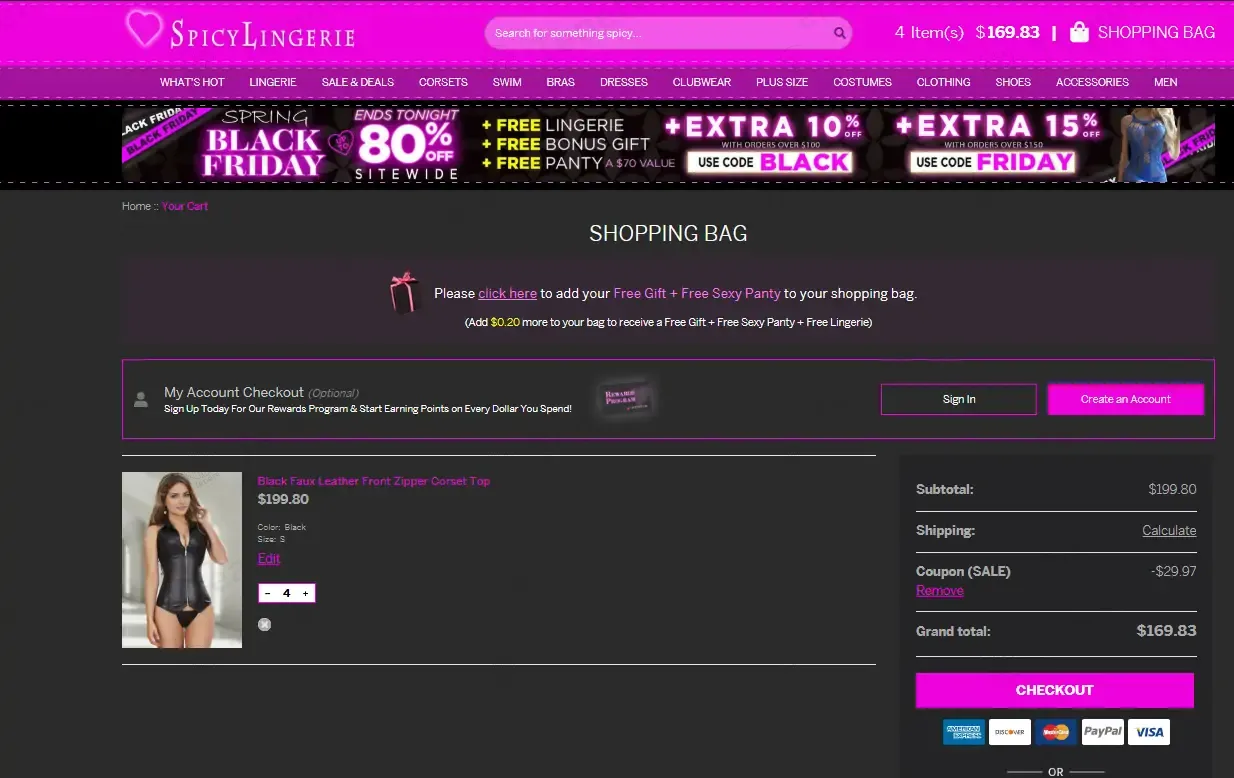Open the Sale & Deals menu
The height and width of the screenshot is (778, 1234).
click(358, 82)
